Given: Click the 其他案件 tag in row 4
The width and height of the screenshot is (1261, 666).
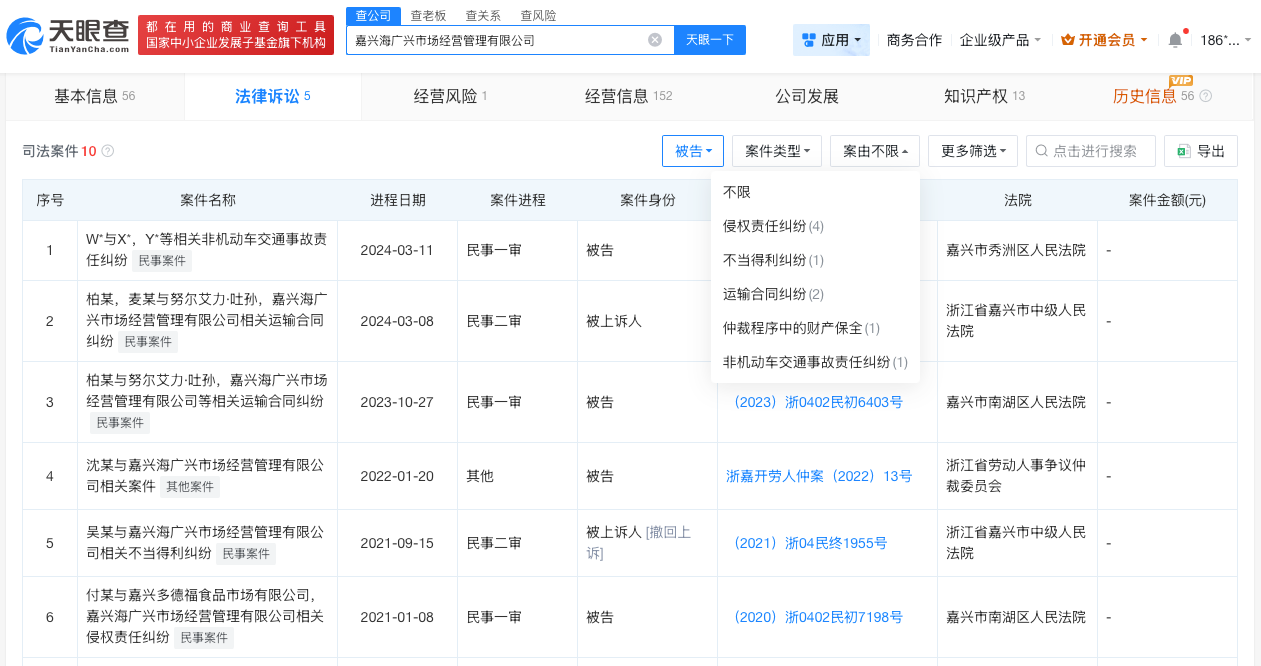Looking at the screenshot, I should point(190,488).
